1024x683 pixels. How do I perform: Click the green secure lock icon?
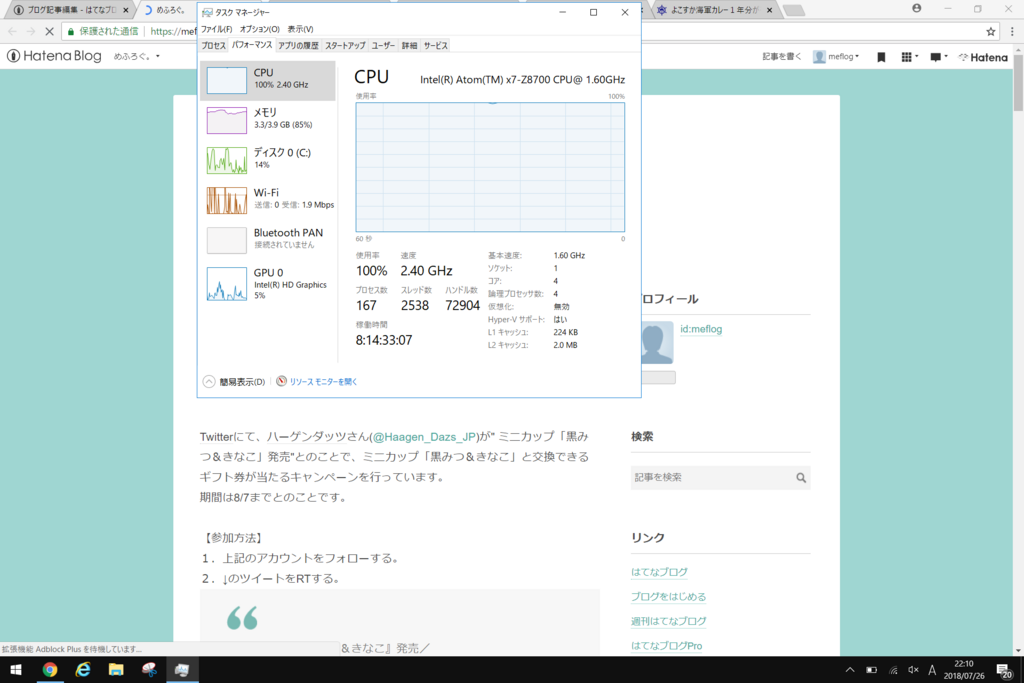(x=71, y=31)
